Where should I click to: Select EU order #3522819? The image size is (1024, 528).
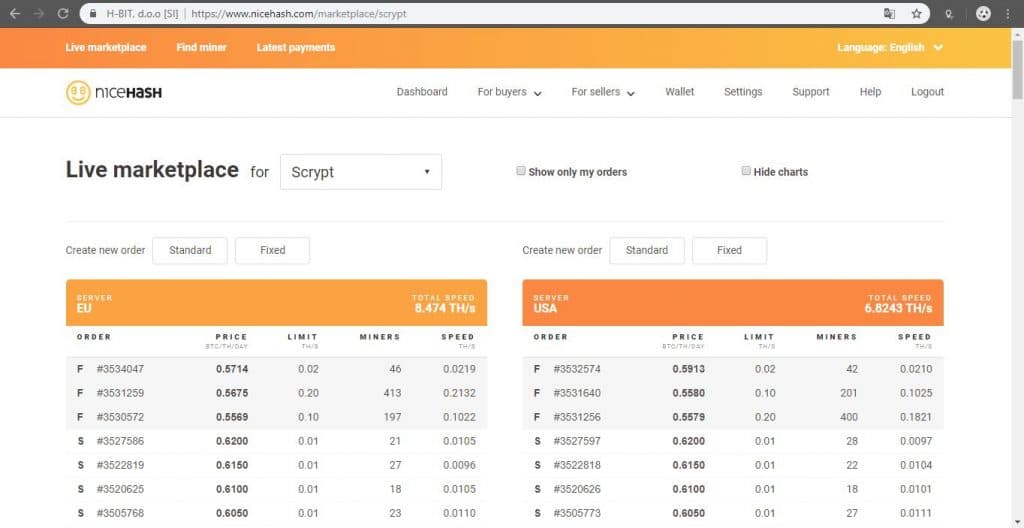(276, 465)
